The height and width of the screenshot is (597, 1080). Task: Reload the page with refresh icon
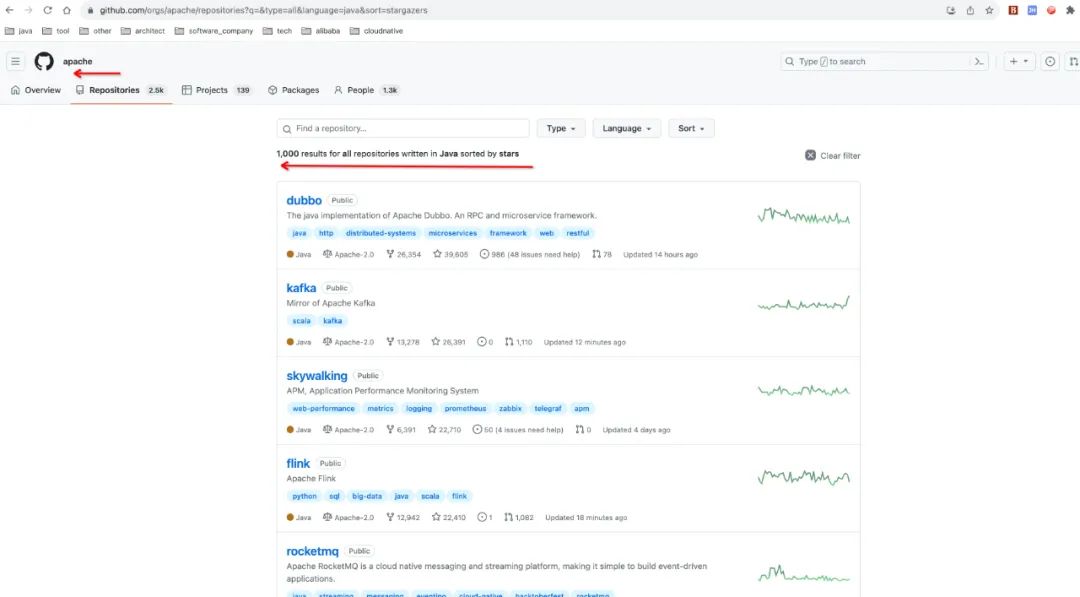click(x=48, y=10)
